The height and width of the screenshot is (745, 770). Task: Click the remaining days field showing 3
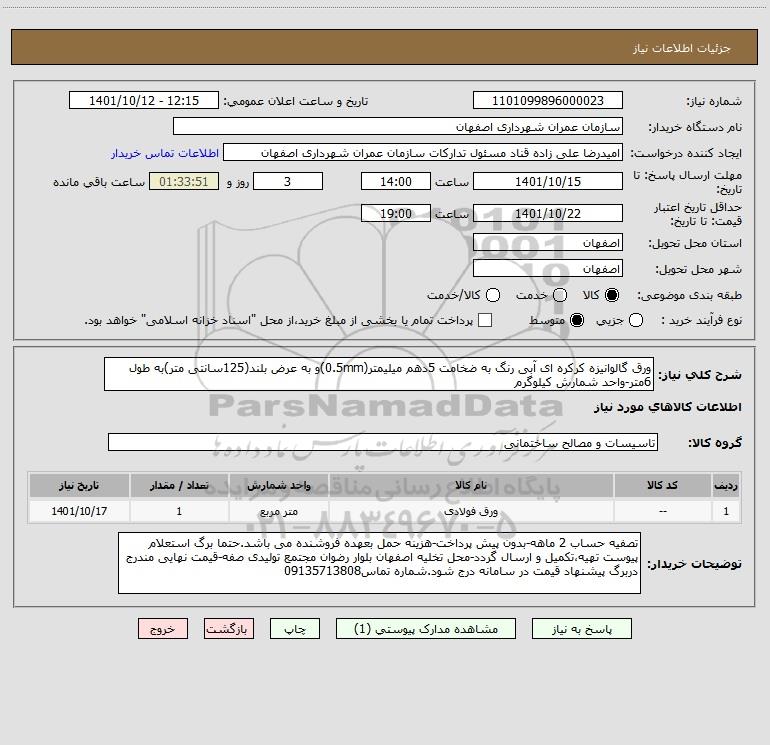point(288,181)
